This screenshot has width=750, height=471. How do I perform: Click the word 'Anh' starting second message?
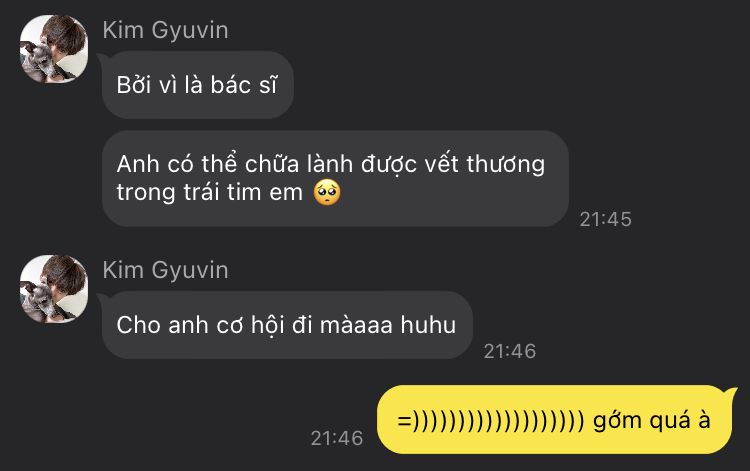coord(138,164)
